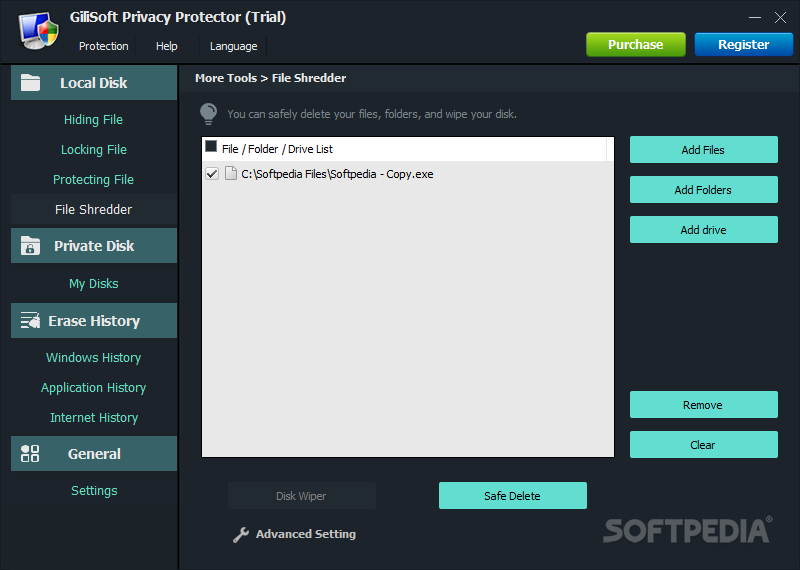Open Application History page
Viewport: 800px width, 570px height.
click(x=94, y=388)
